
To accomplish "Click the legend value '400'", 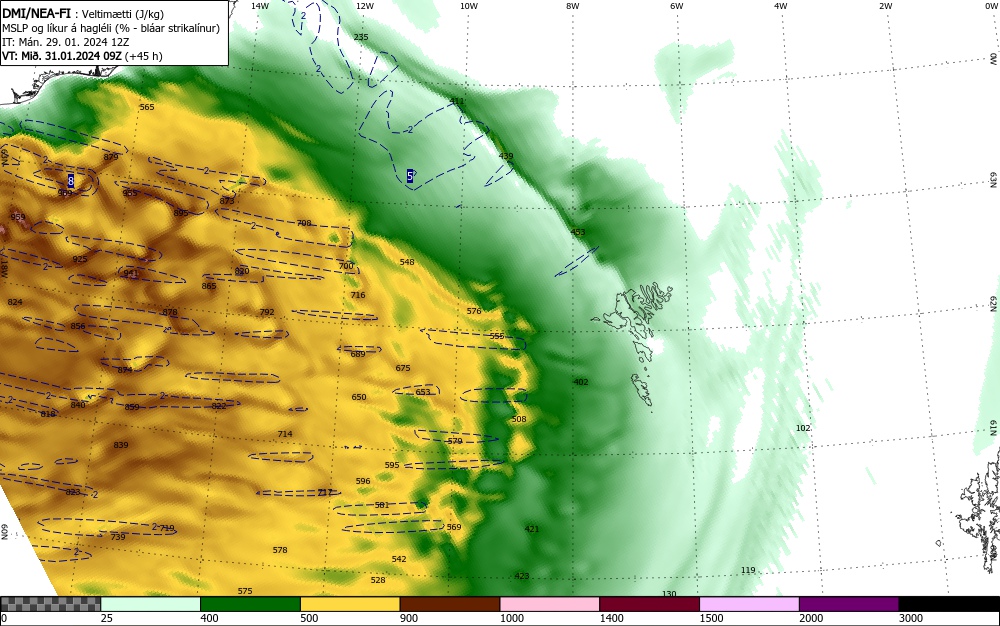I will coord(209,618).
